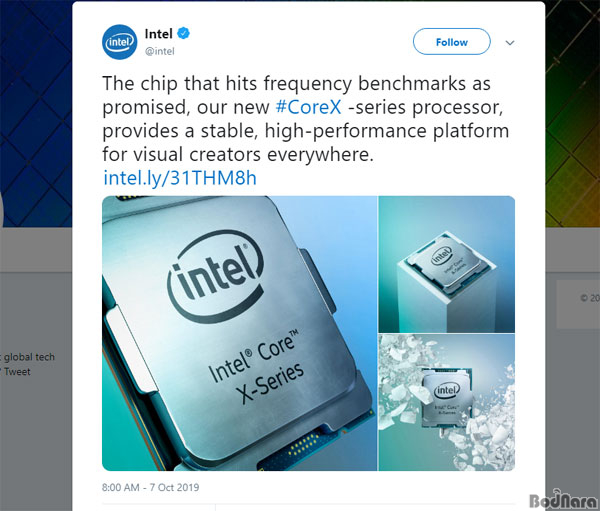Open the @intel handle
600x511 pixels.
(160, 51)
